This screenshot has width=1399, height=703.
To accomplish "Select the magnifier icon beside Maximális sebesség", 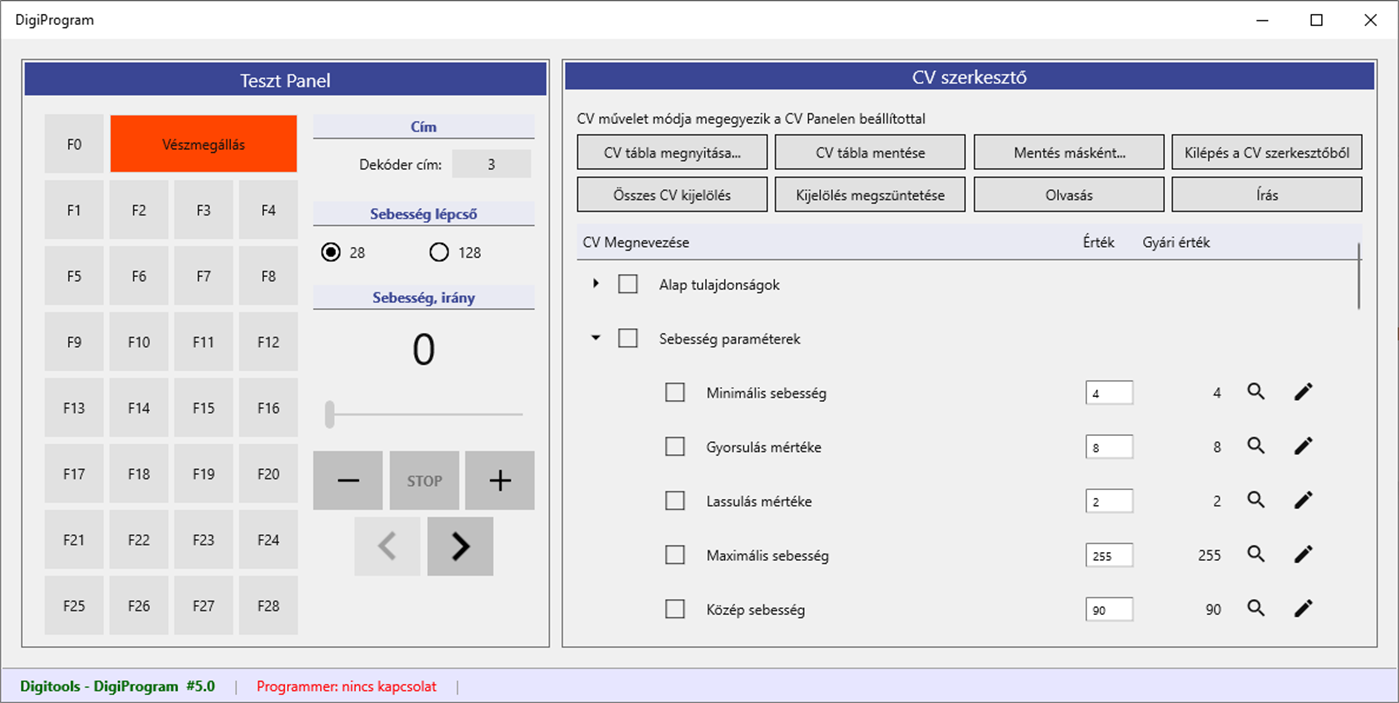I will click(1256, 554).
